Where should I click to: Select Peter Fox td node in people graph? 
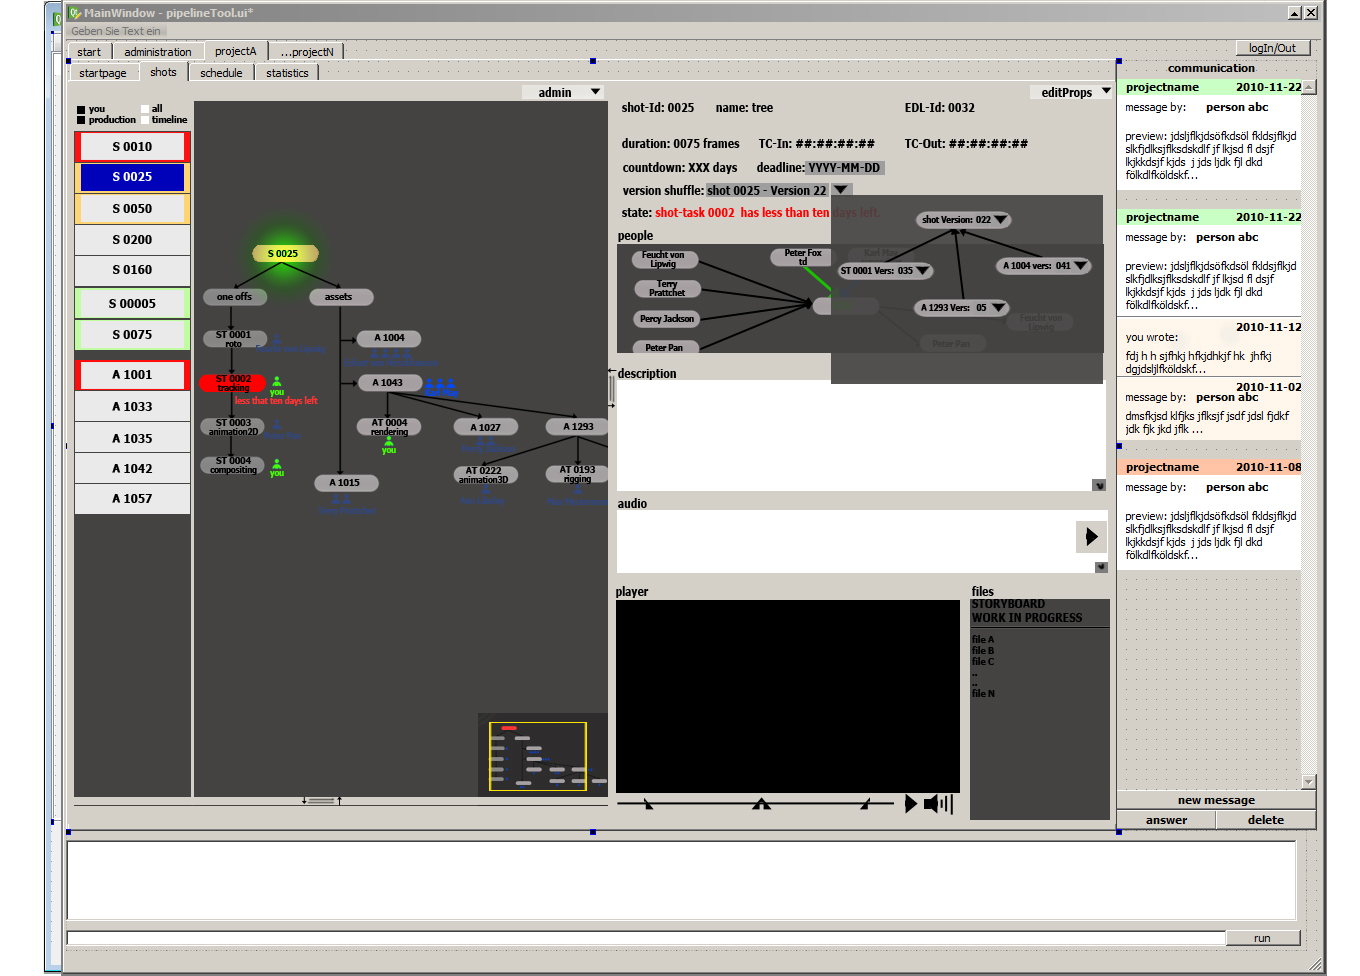tap(802, 257)
